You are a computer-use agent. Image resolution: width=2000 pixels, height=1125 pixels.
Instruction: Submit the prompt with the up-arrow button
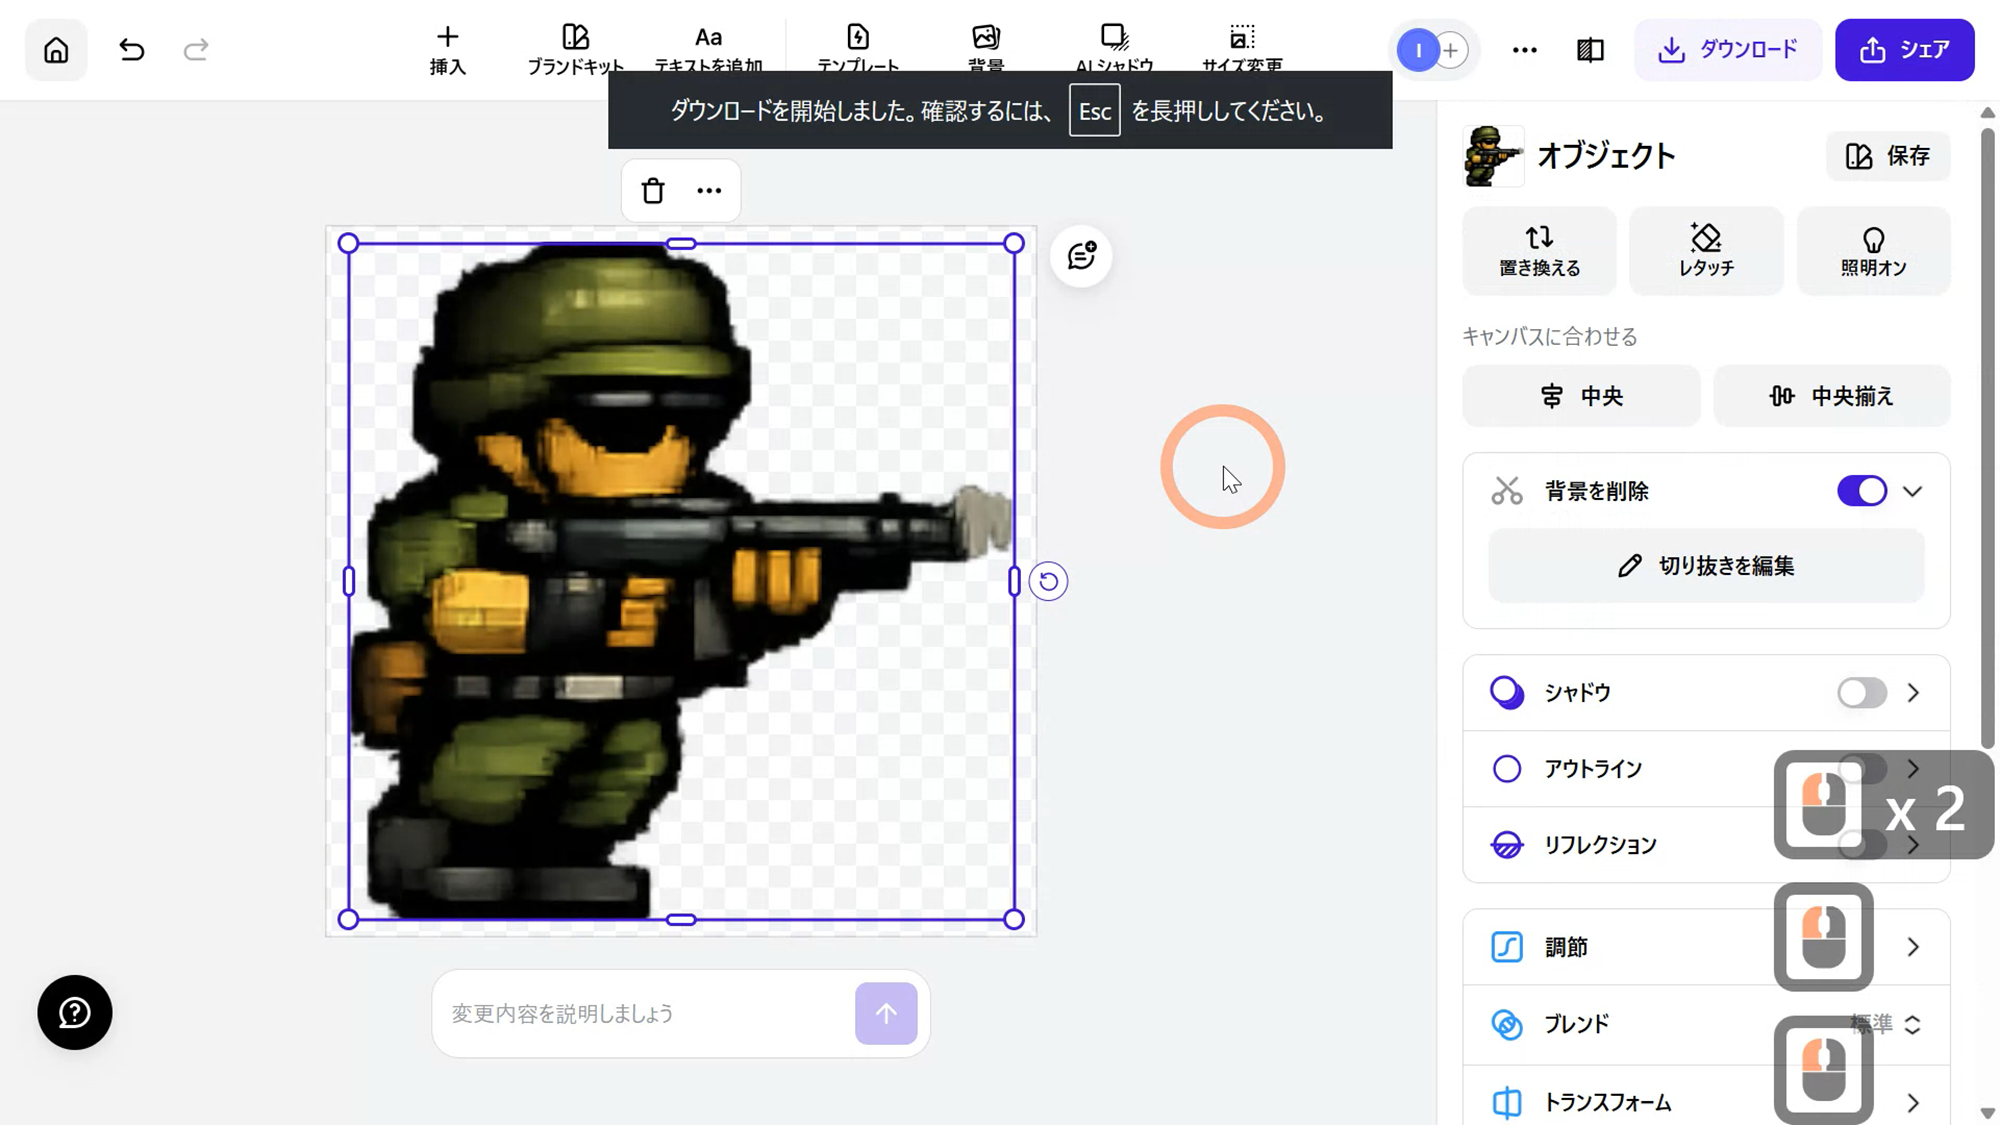886,1014
